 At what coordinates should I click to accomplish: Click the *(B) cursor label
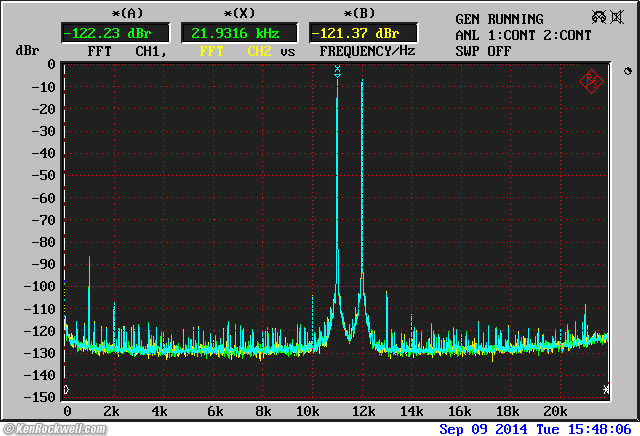357,13
